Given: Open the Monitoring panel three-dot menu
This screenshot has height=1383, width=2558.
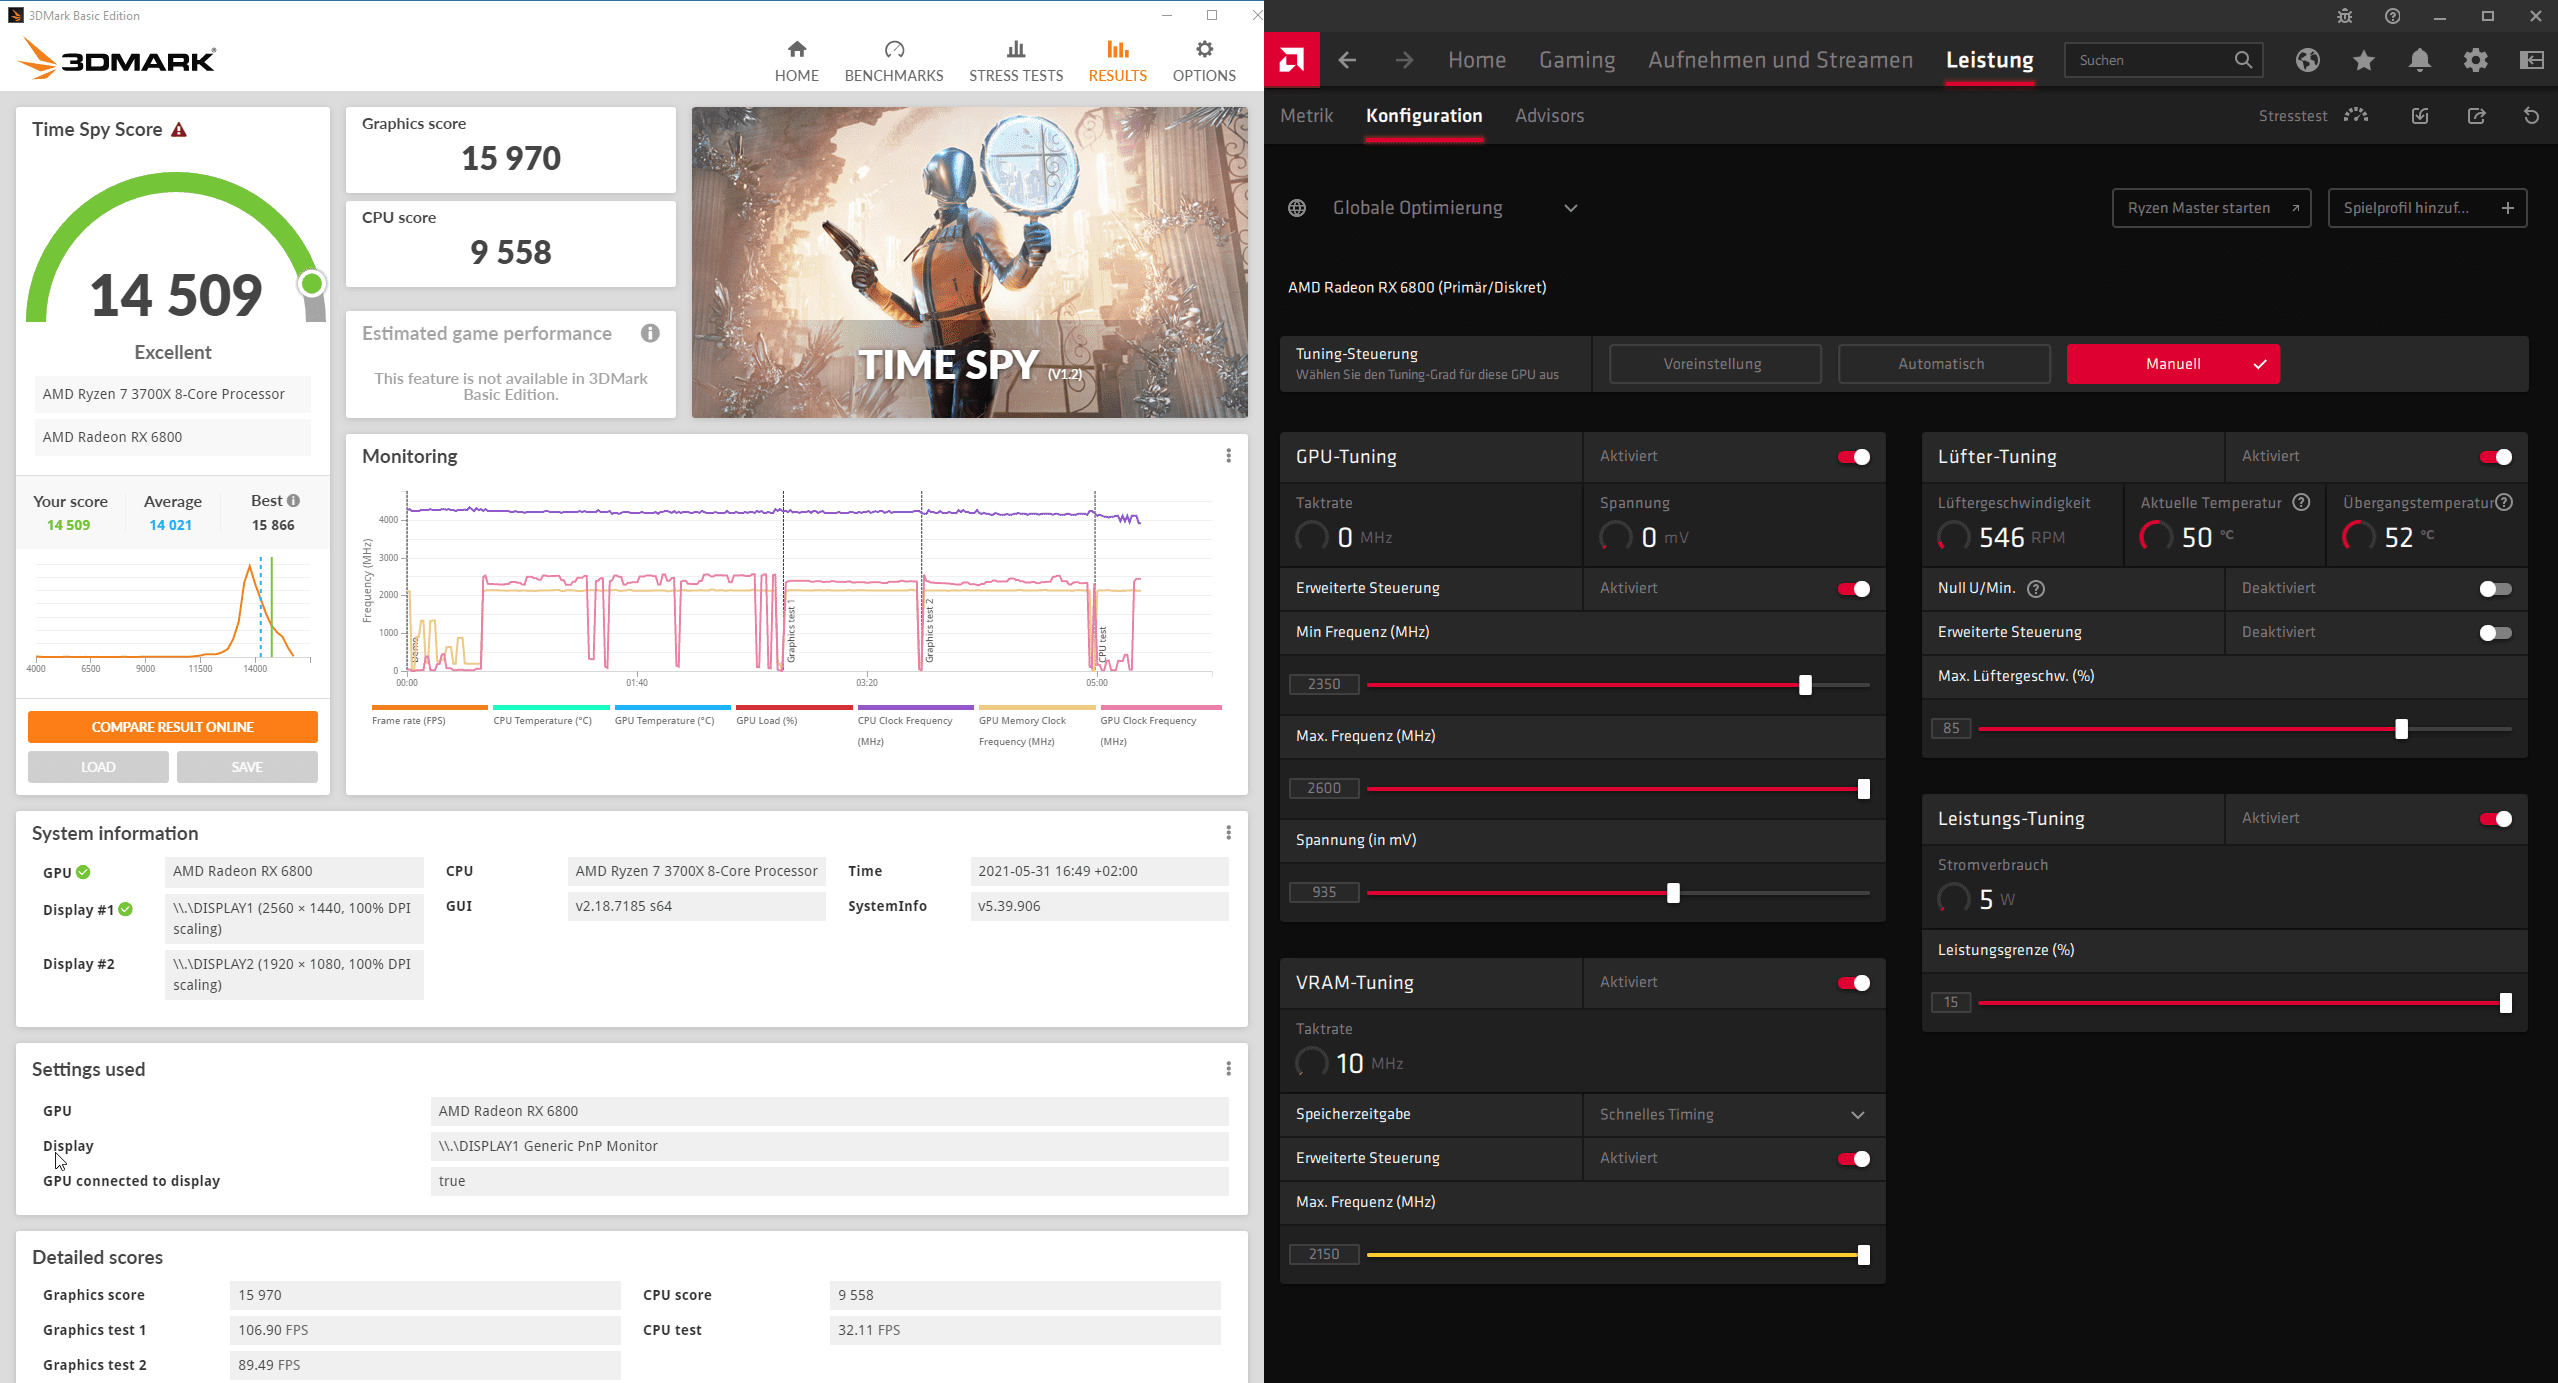Looking at the screenshot, I should pyautogui.click(x=1228, y=456).
